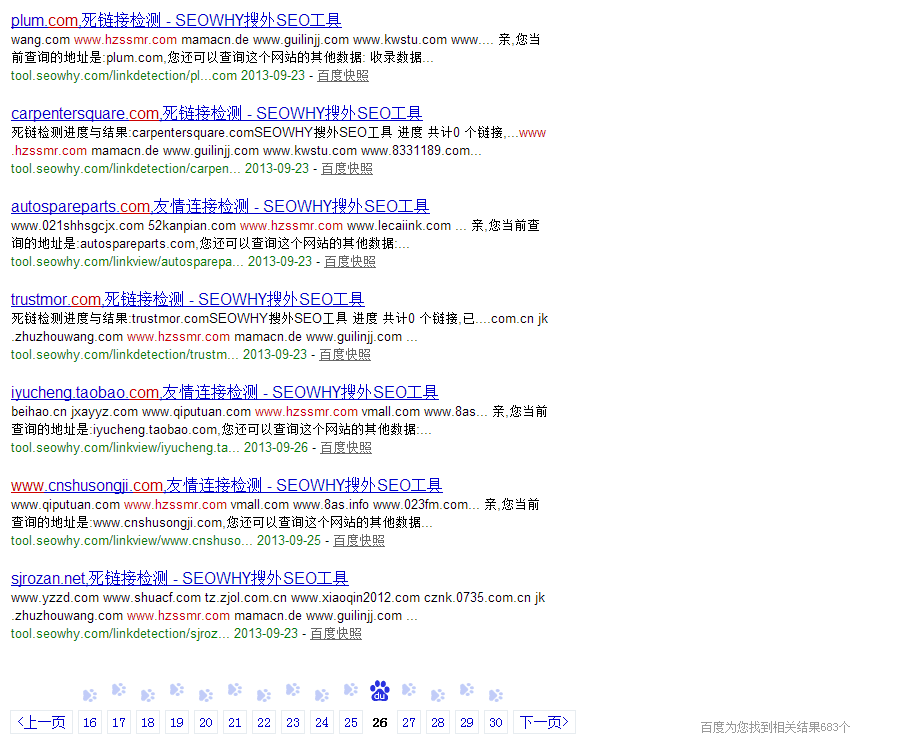This screenshot has width=920, height=756.
Task: Click the paw icon above page 23
Action: tap(293, 690)
